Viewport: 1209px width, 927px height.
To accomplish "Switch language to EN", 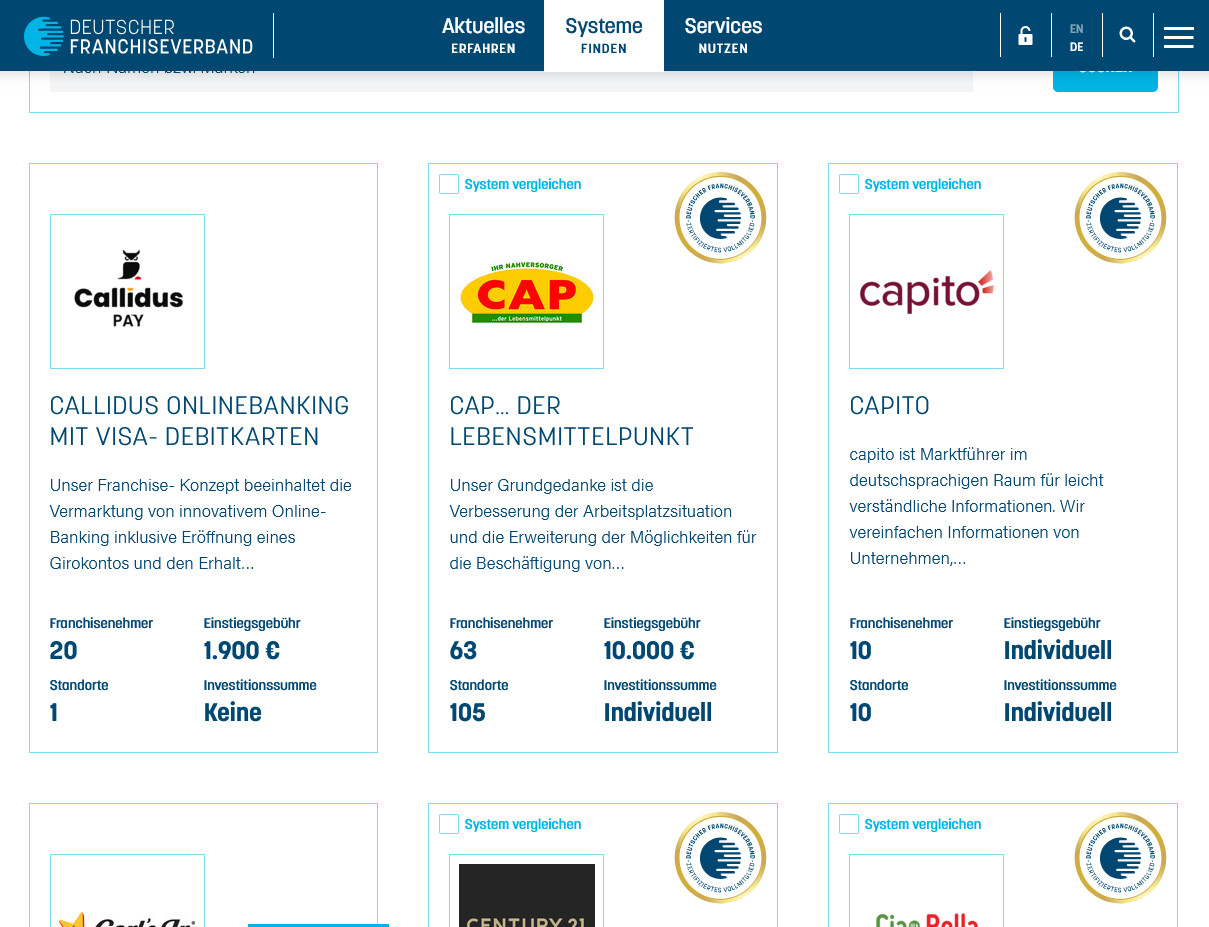I will pyautogui.click(x=1076, y=29).
